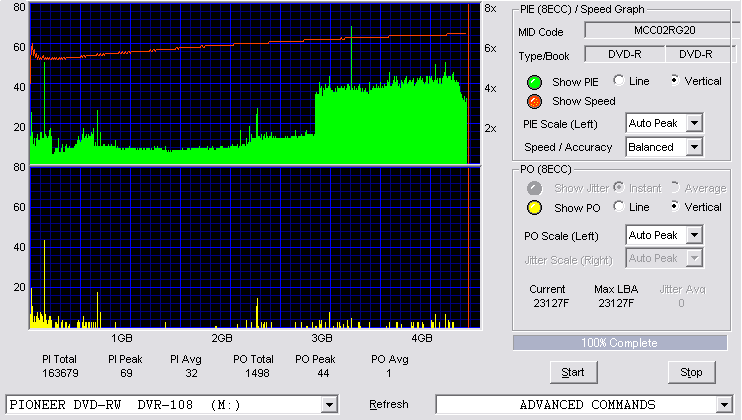Click the 100% Complete progress bar

coord(620,343)
